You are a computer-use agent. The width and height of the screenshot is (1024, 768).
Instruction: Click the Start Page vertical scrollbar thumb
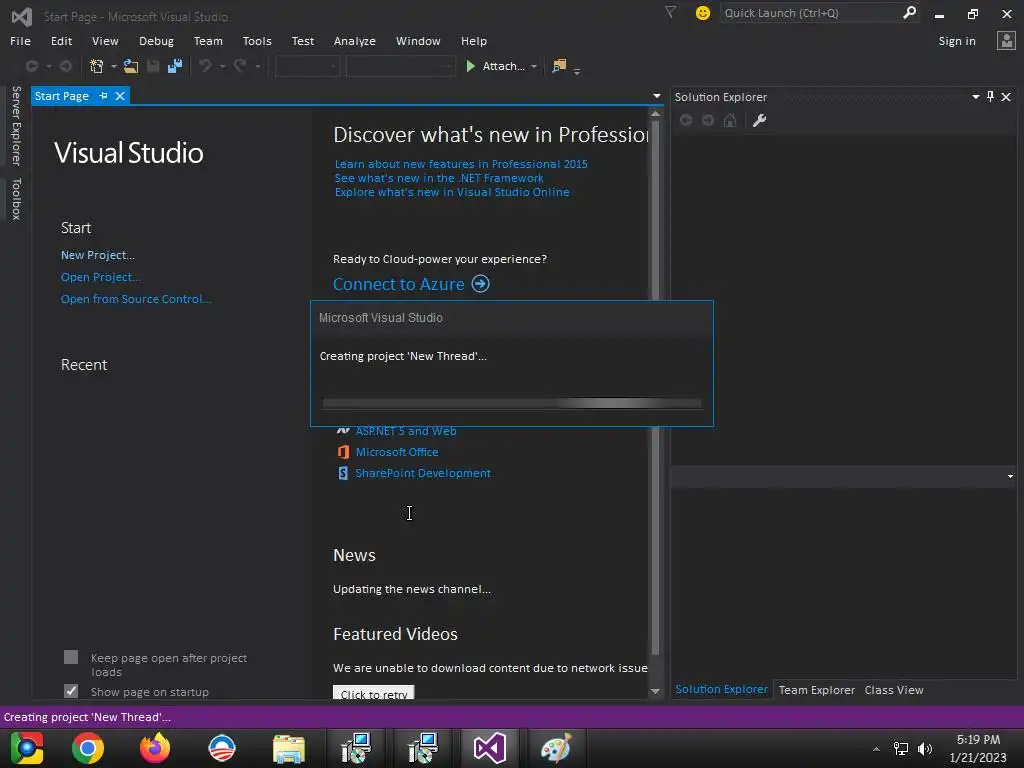655,389
